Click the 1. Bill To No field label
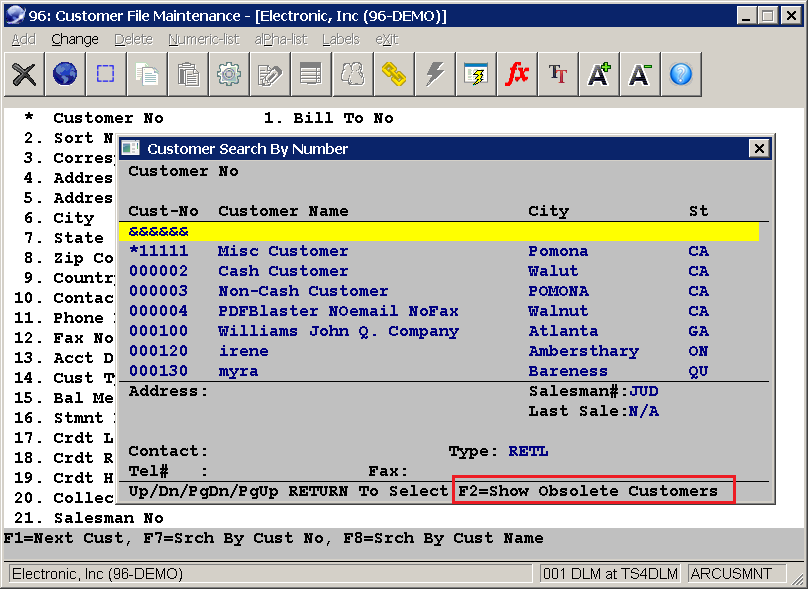The height and width of the screenshot is (589, 808). [329, 118]
